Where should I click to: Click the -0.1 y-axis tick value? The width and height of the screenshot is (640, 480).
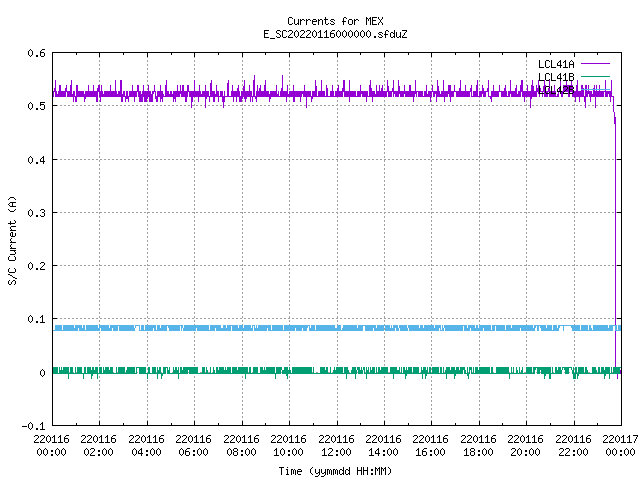click(x=33, y=426)
